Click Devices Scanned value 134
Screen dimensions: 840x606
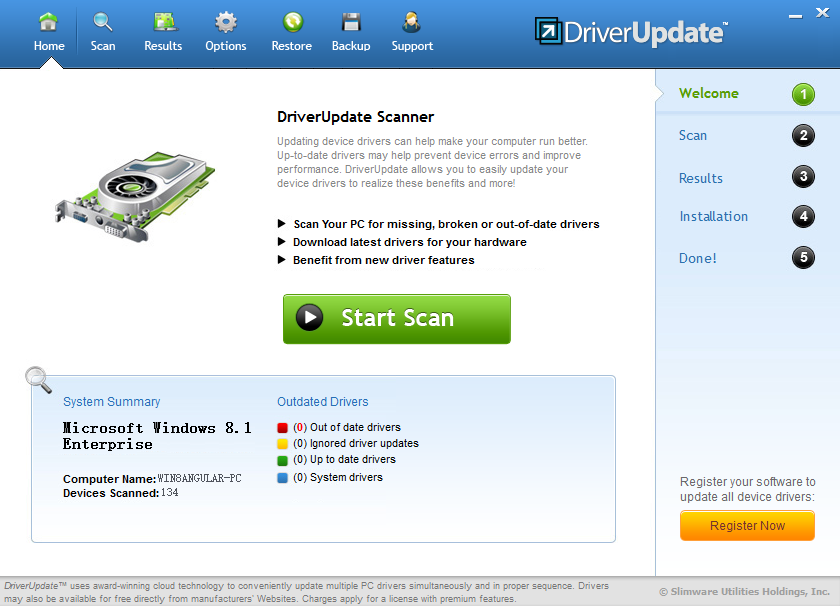click(x=169, y=492)
